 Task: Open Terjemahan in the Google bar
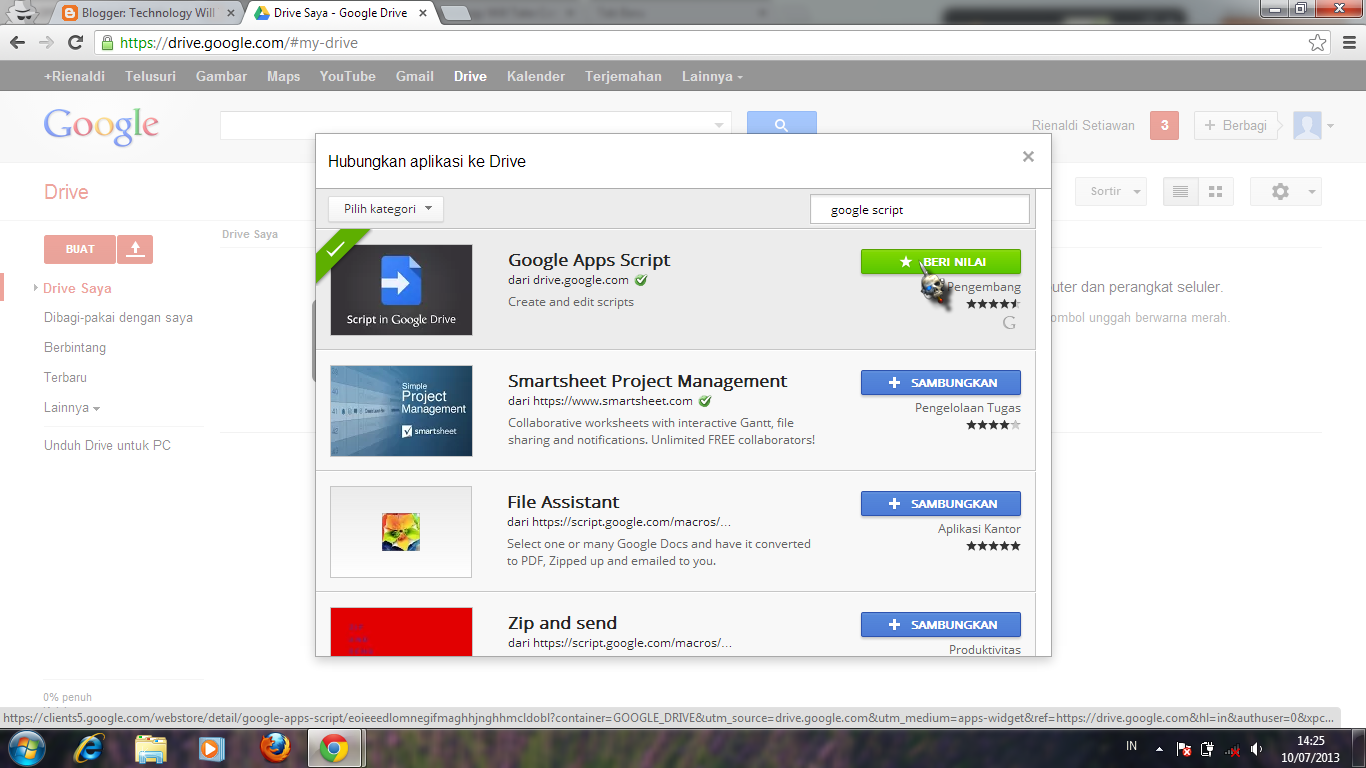624,76
